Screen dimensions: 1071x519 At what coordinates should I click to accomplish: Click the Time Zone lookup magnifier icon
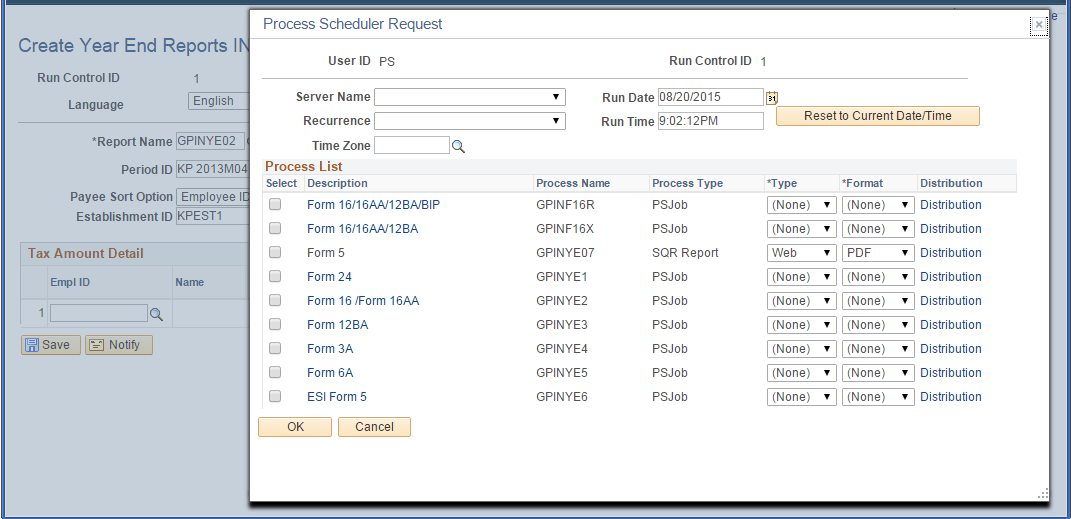(x=458, y=146)
